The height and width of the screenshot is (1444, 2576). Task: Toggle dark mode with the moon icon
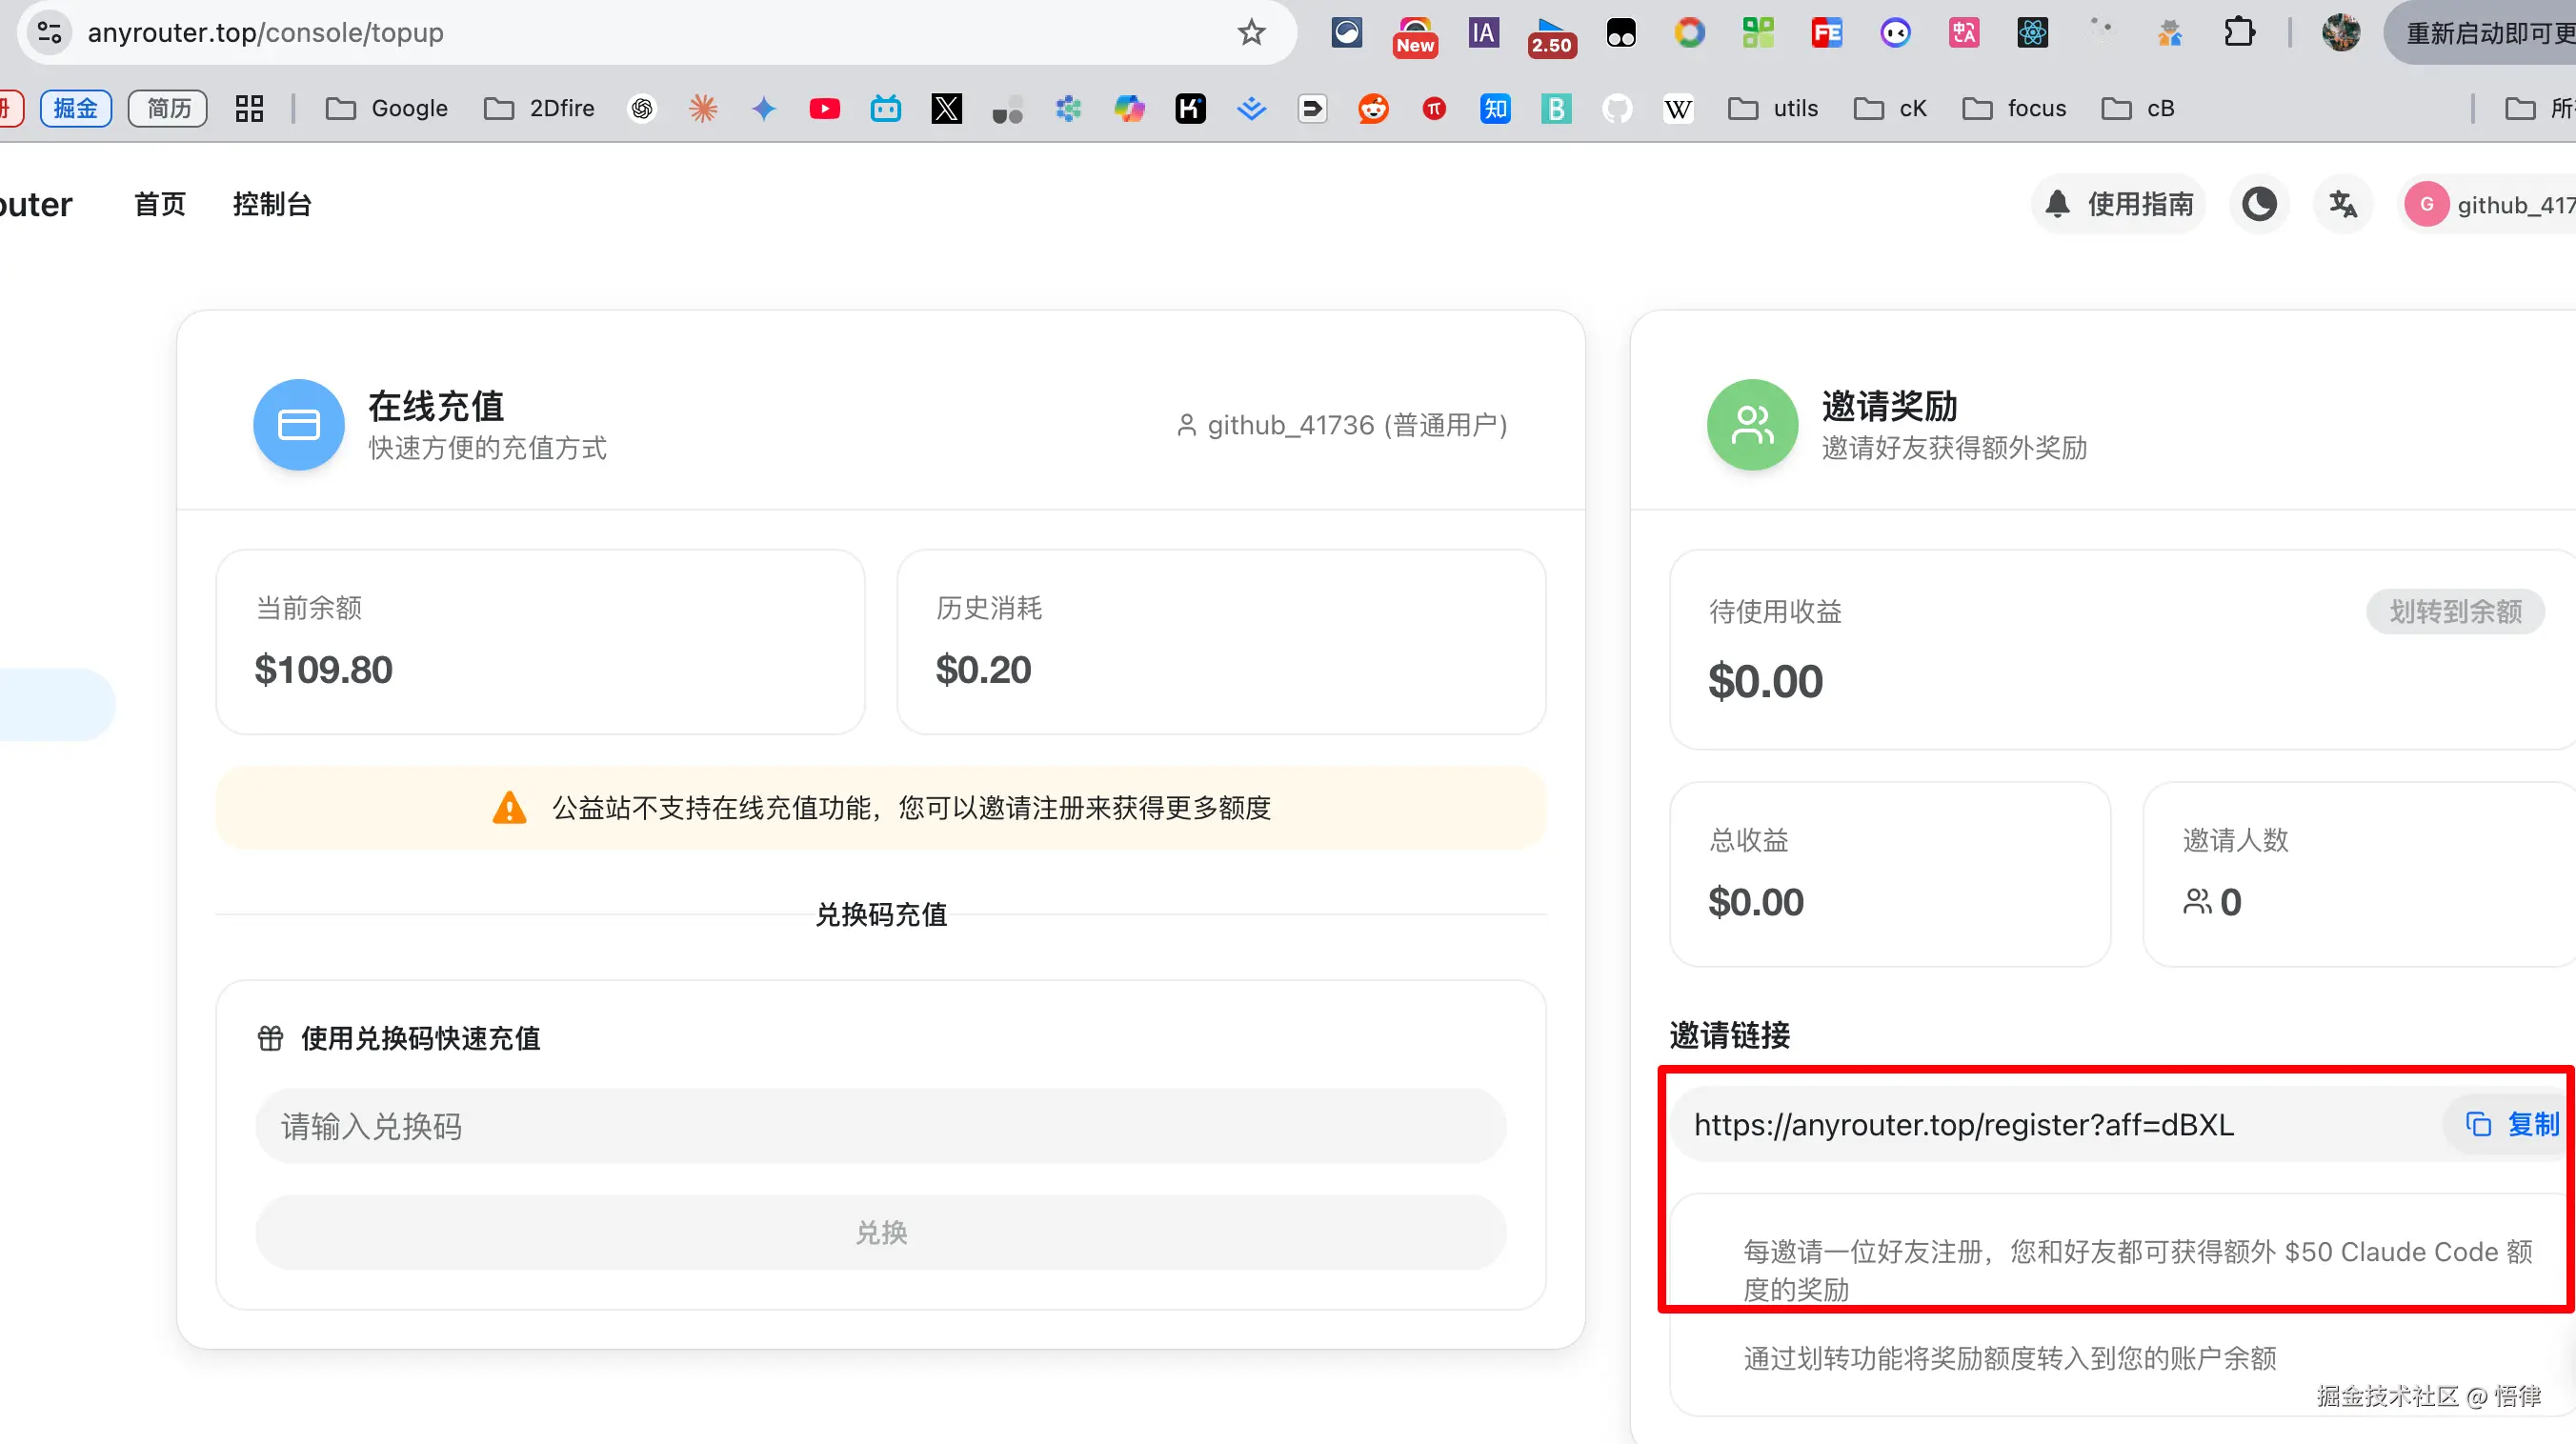tap(2259, 205)
